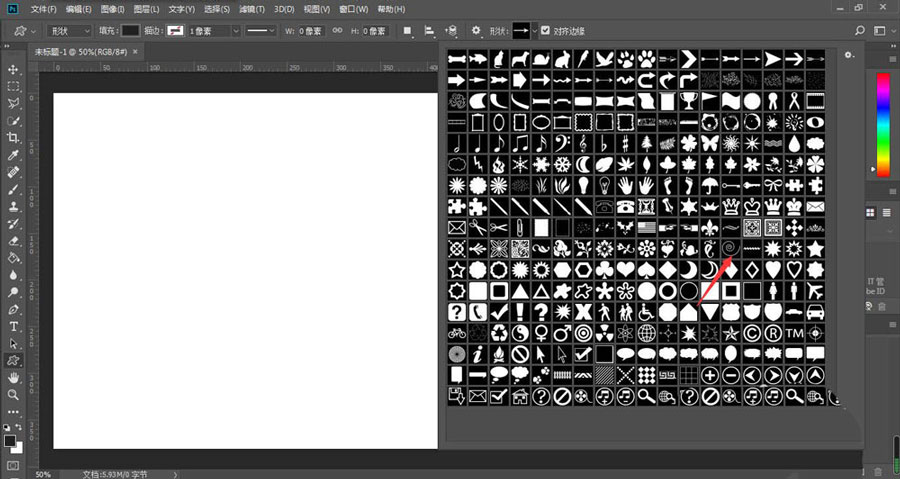
Task: Select the Eyedropper tool
Action: point(13,155)
